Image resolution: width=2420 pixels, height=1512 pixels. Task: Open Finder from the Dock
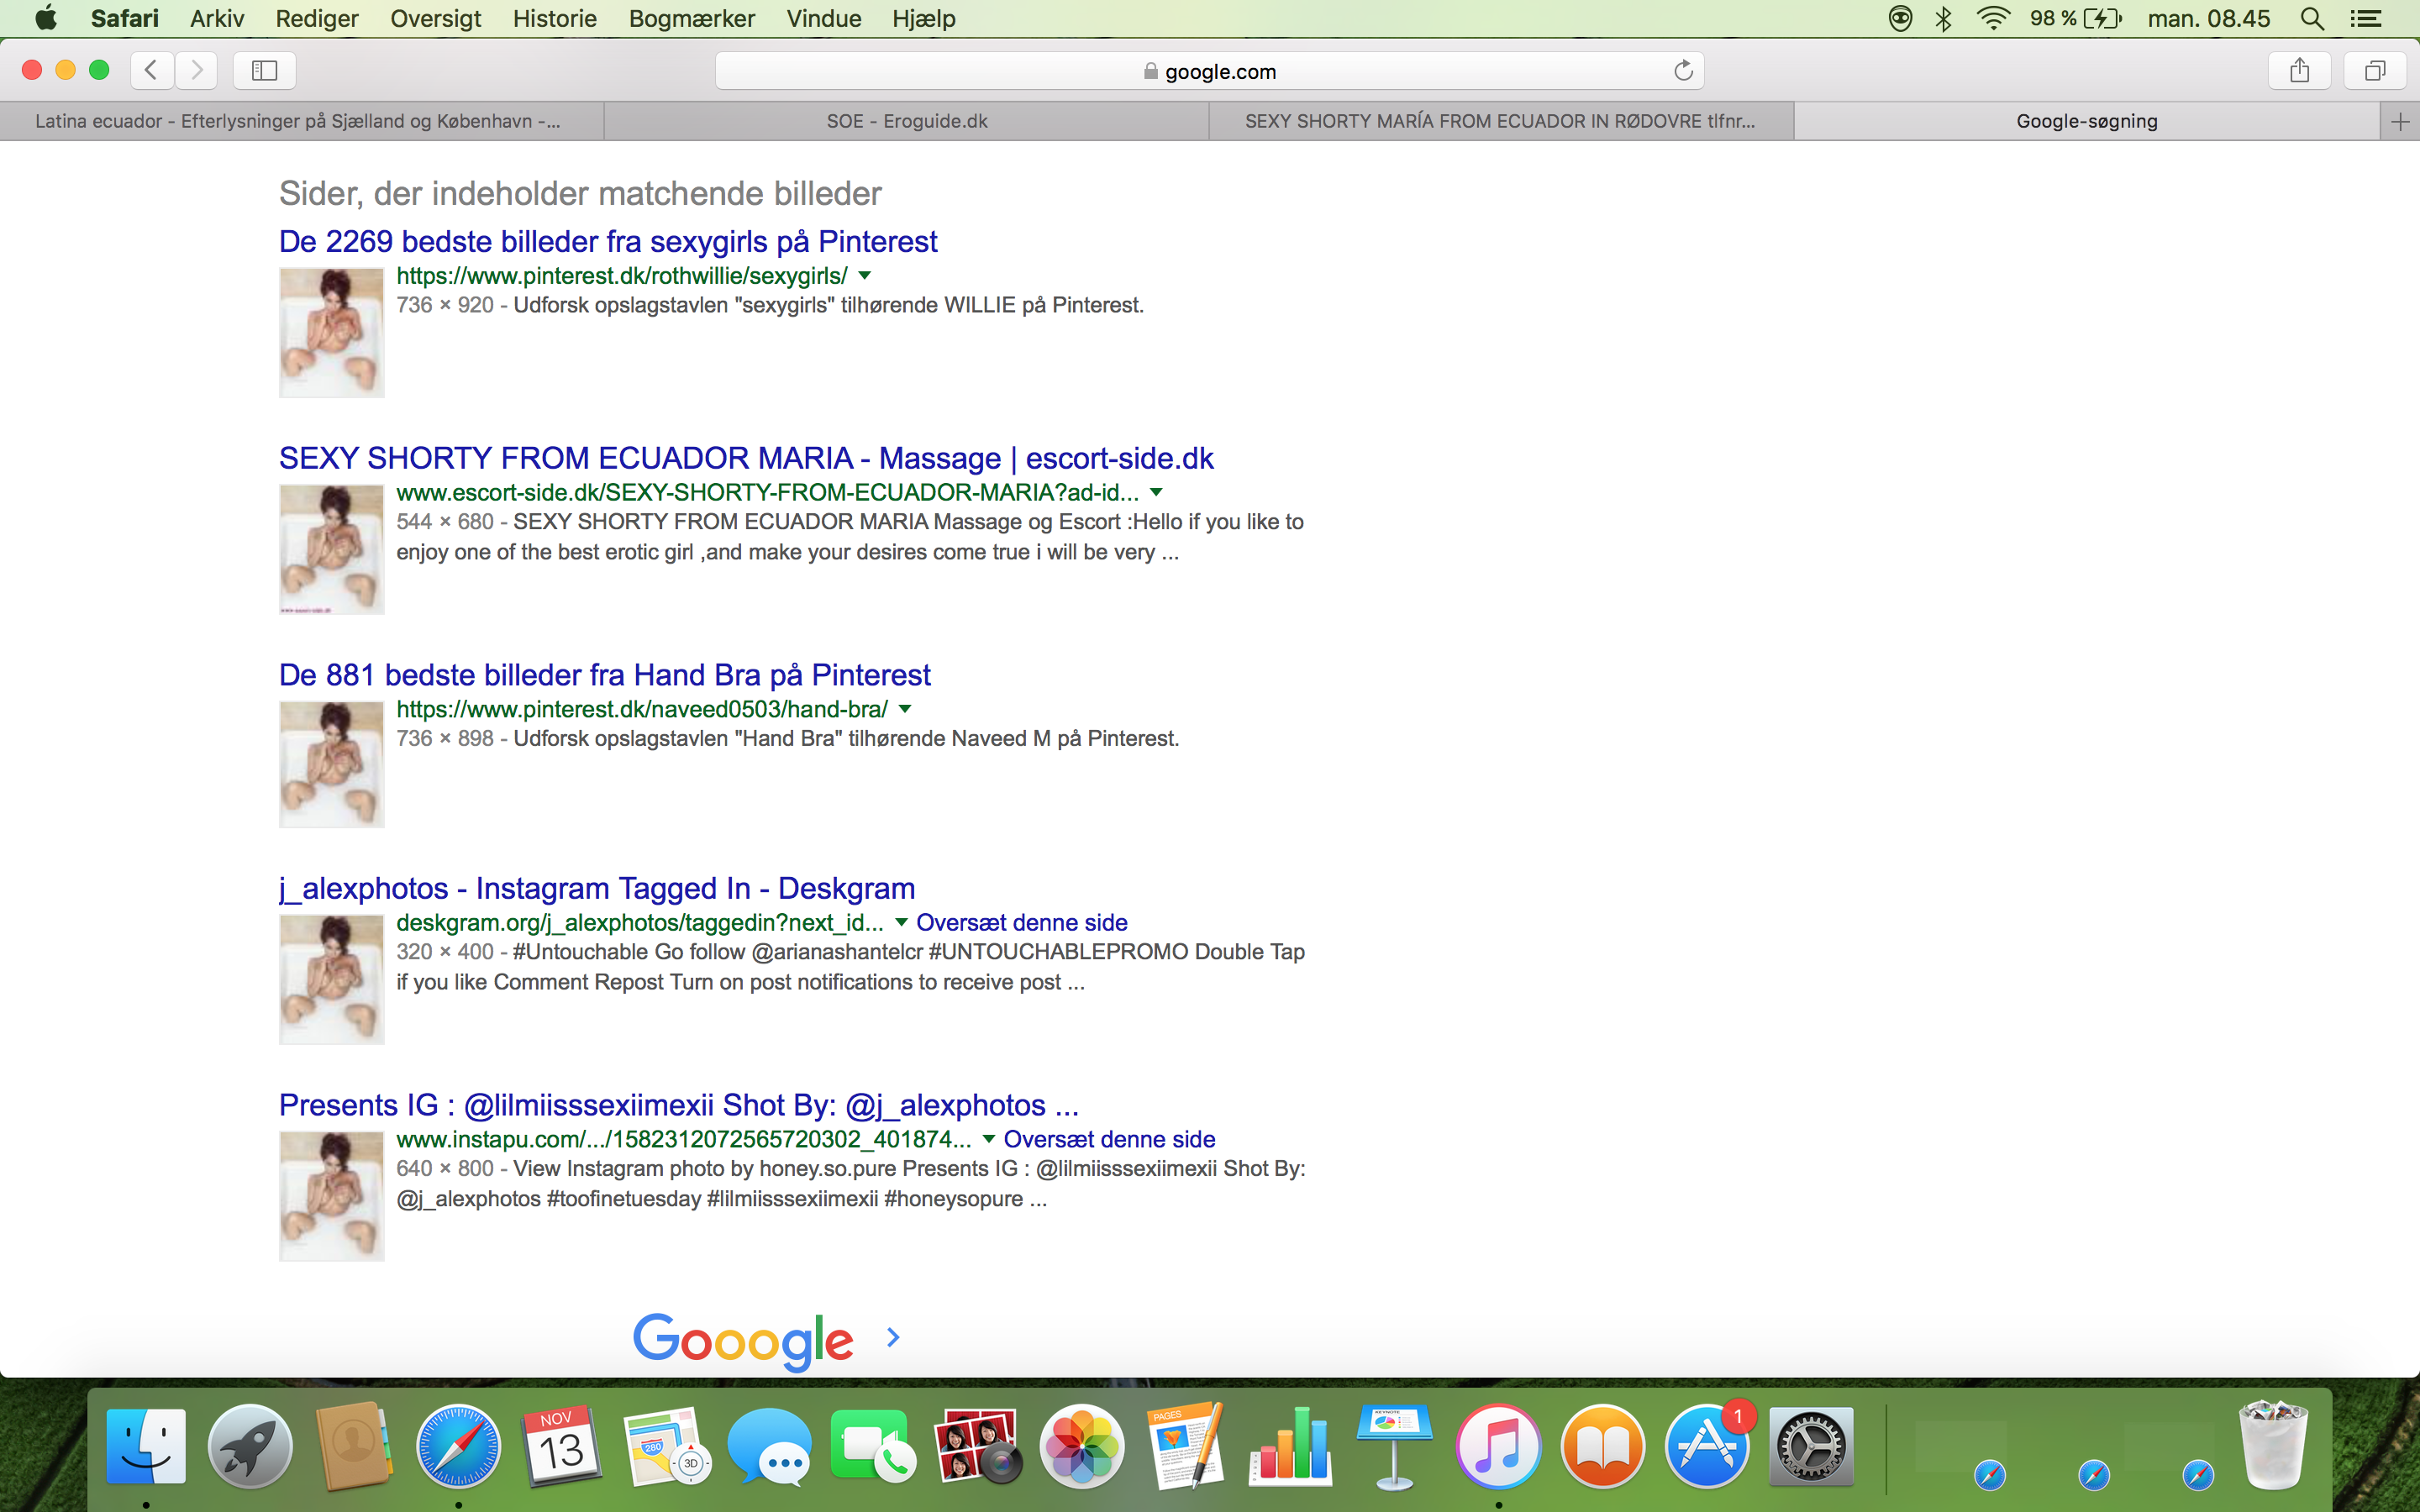pos(146,1446)
